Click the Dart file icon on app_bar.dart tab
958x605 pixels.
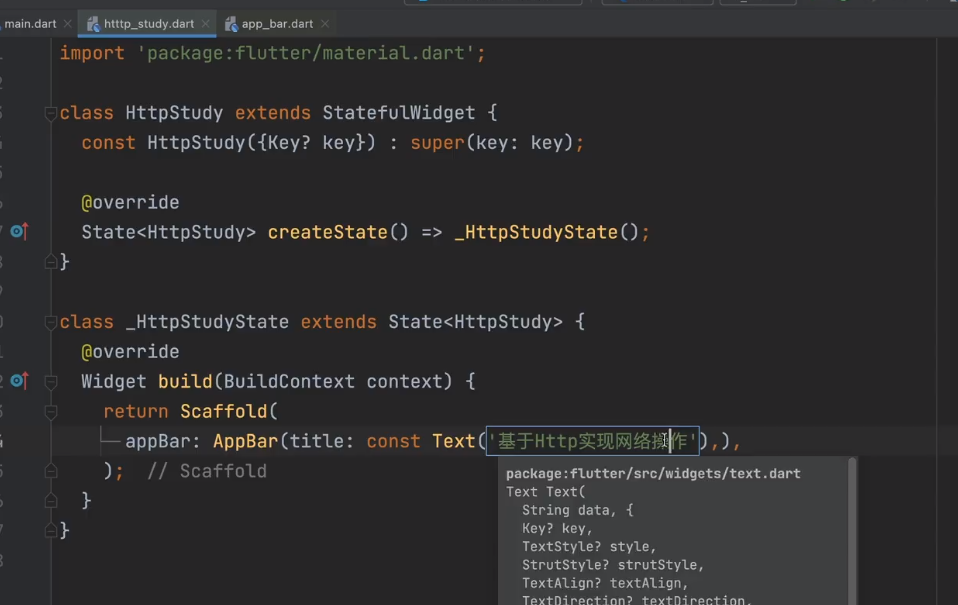pos(231,24)
